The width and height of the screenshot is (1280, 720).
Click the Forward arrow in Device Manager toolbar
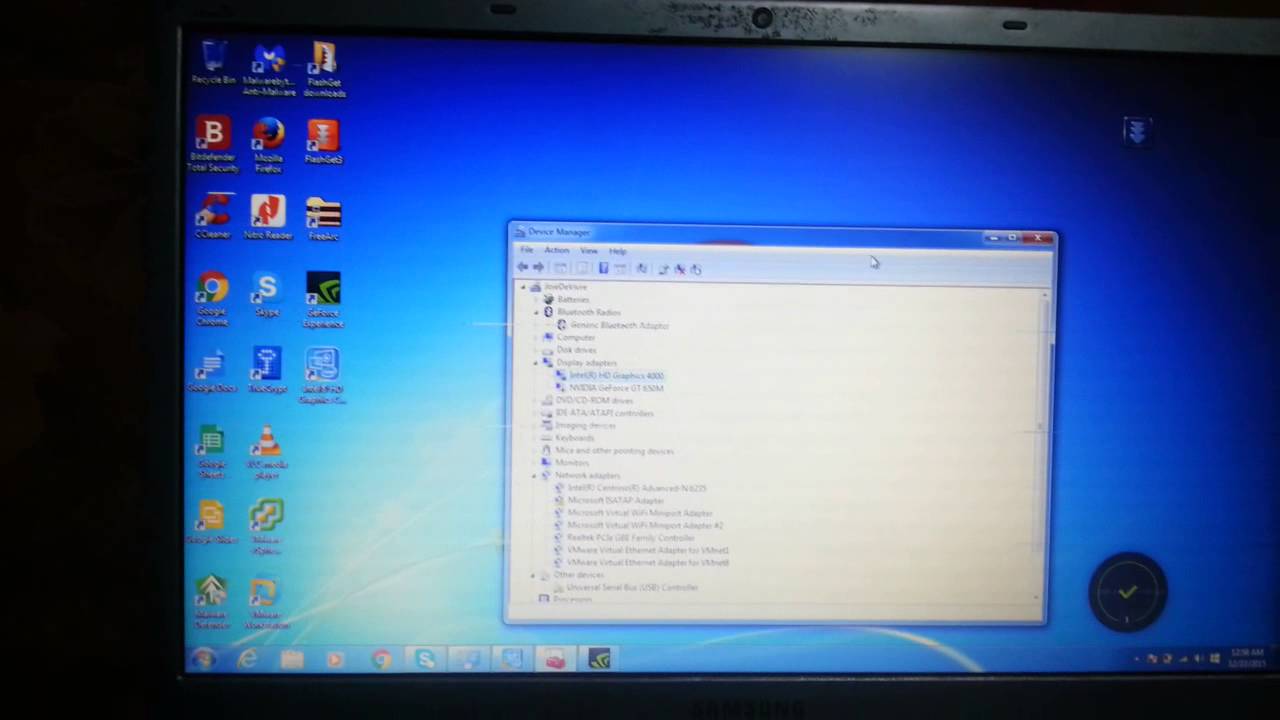[539, 268]
